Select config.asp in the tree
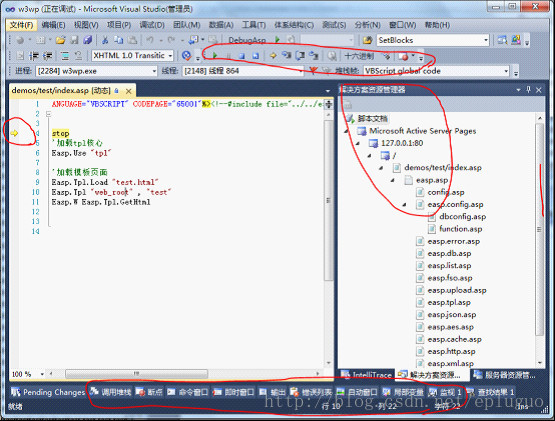 (x=446, y=192)
